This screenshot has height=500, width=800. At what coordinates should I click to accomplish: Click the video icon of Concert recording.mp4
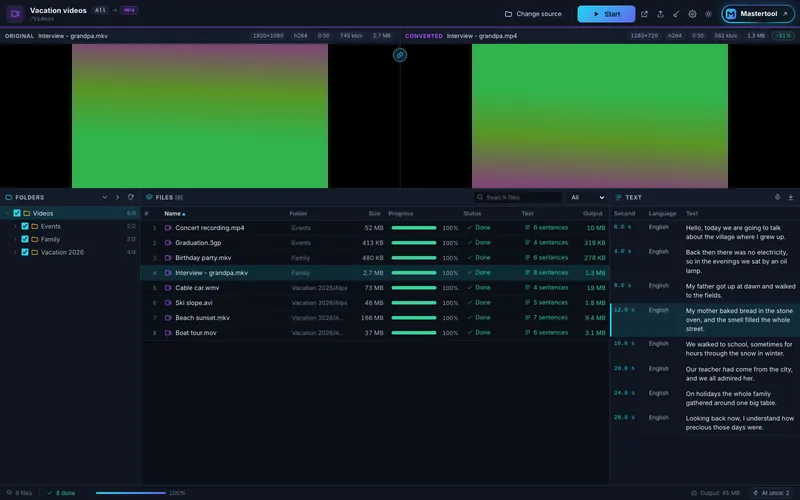168,228
